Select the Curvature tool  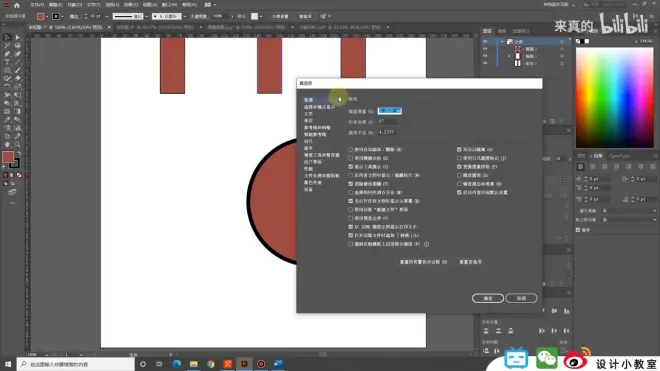(x=17, y=54)
